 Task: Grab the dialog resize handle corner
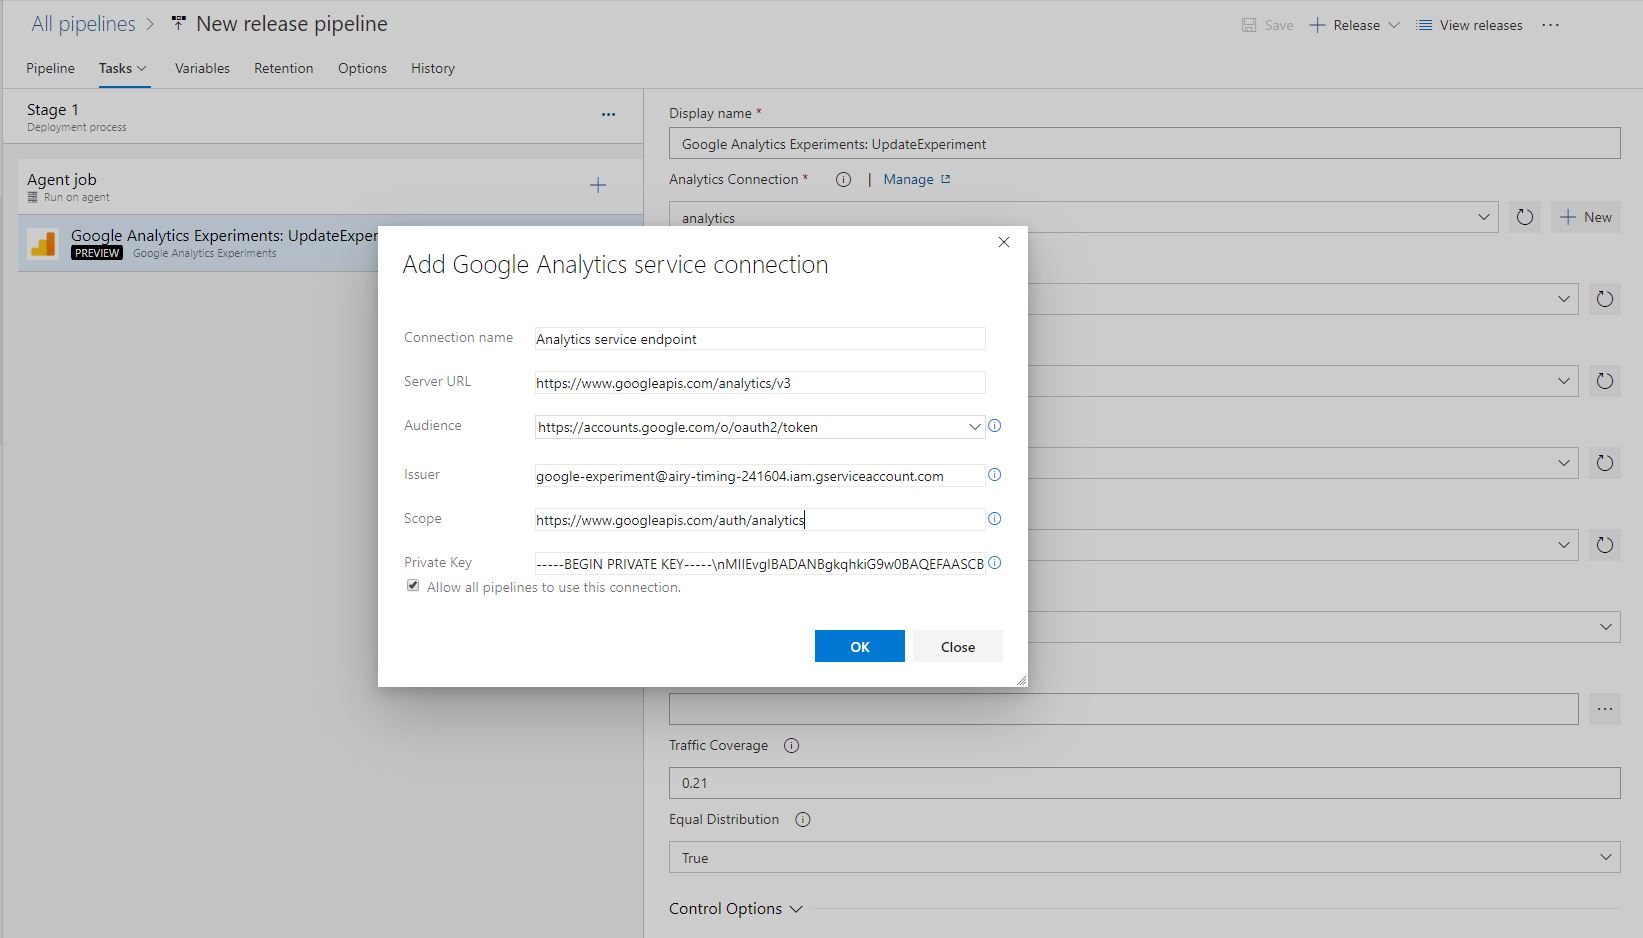pos(1021,680)
